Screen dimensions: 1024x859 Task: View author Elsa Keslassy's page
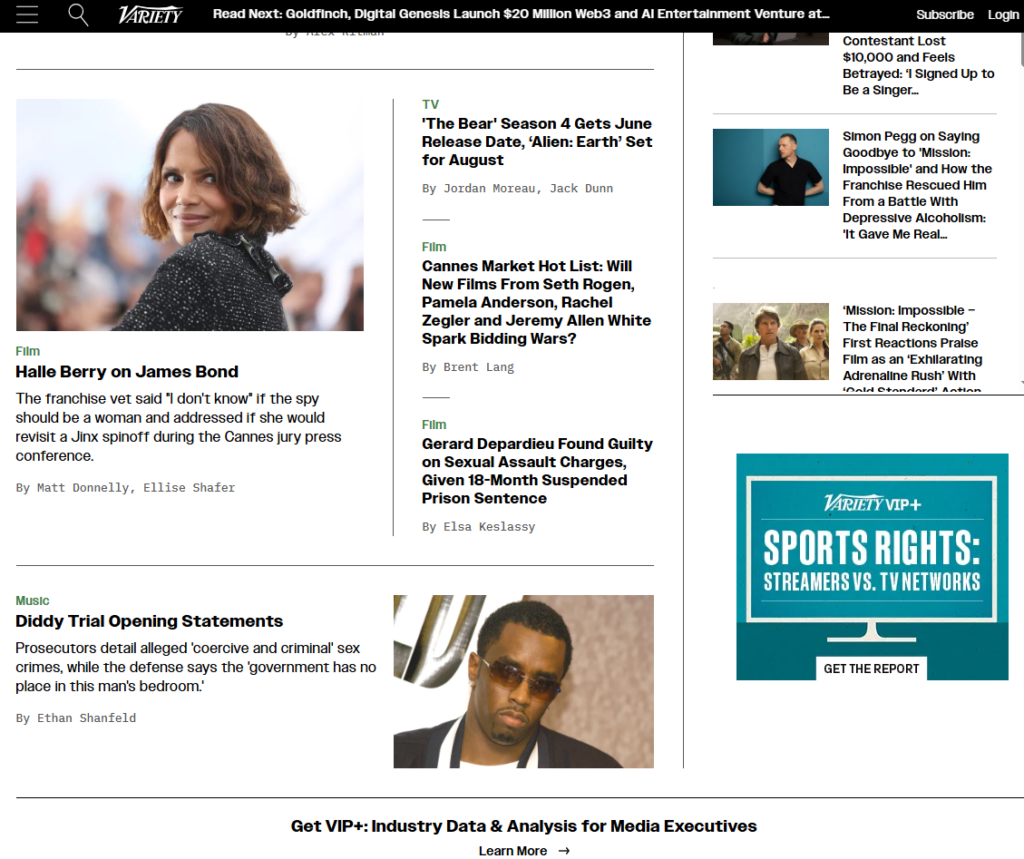point(489,527)
